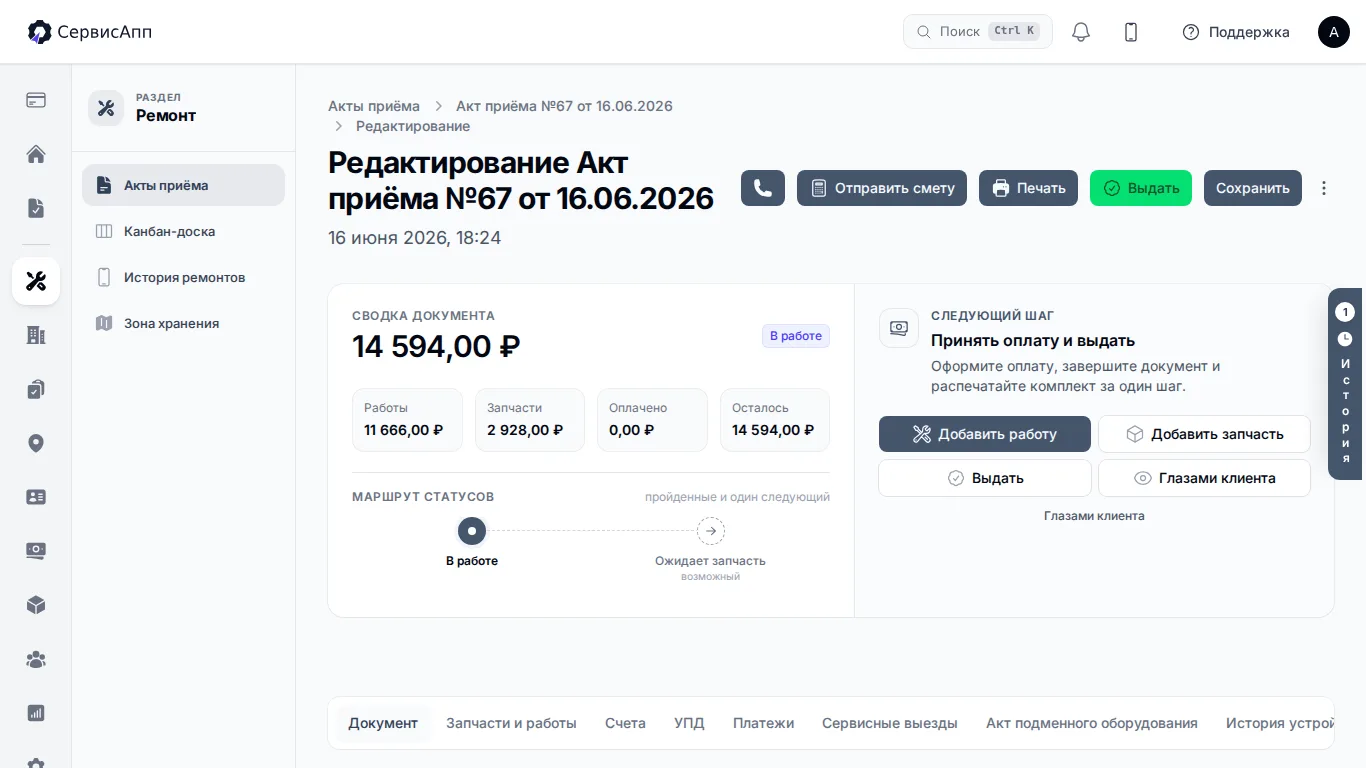This screenshot has height=768, width=1366.
Task: Click Добавить работу button
Action: (985, 434)
